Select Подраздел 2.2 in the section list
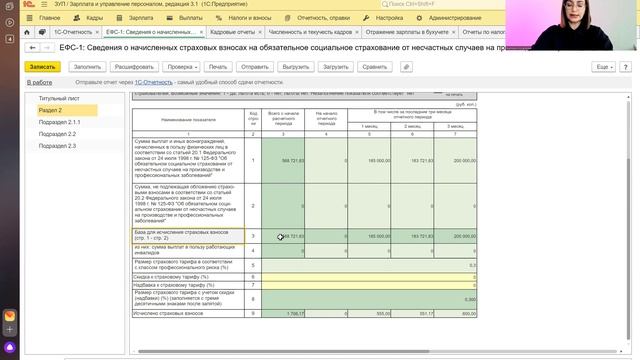The image size is (640, 360). 57,134
